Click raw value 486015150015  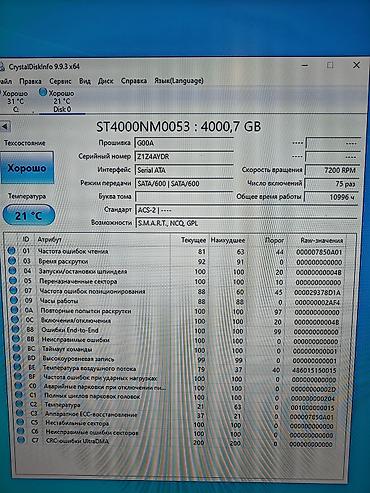pos(314,370)
